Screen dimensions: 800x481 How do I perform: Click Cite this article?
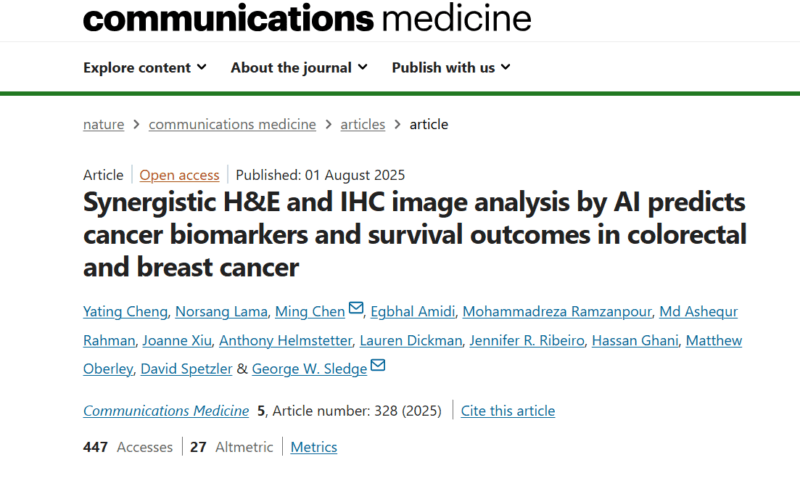[508, 411]
